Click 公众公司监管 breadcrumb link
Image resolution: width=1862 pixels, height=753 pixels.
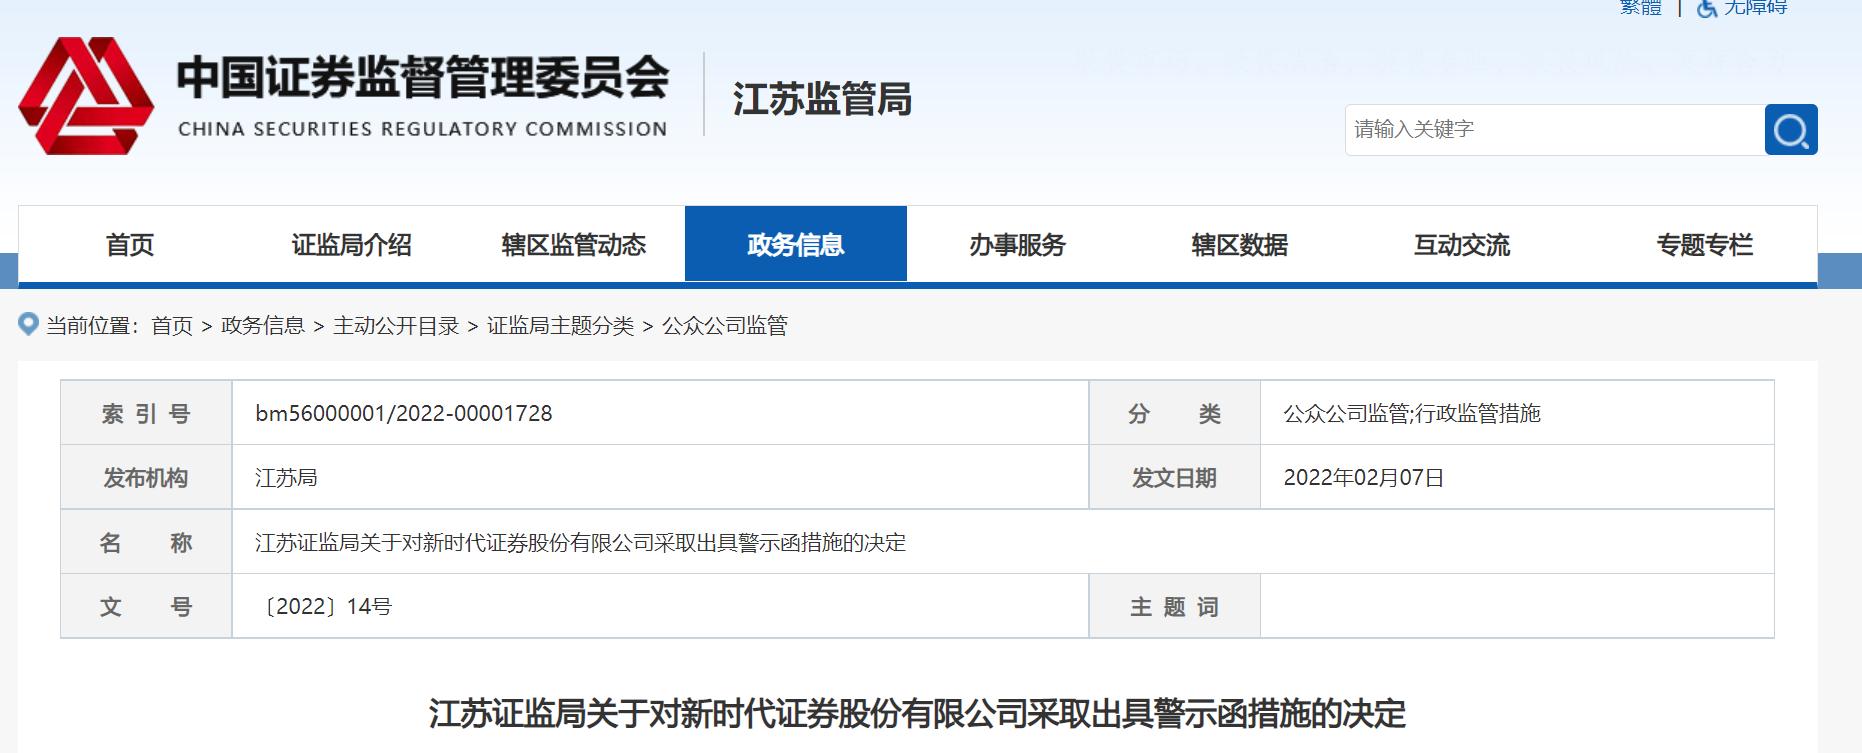point(725,326)
